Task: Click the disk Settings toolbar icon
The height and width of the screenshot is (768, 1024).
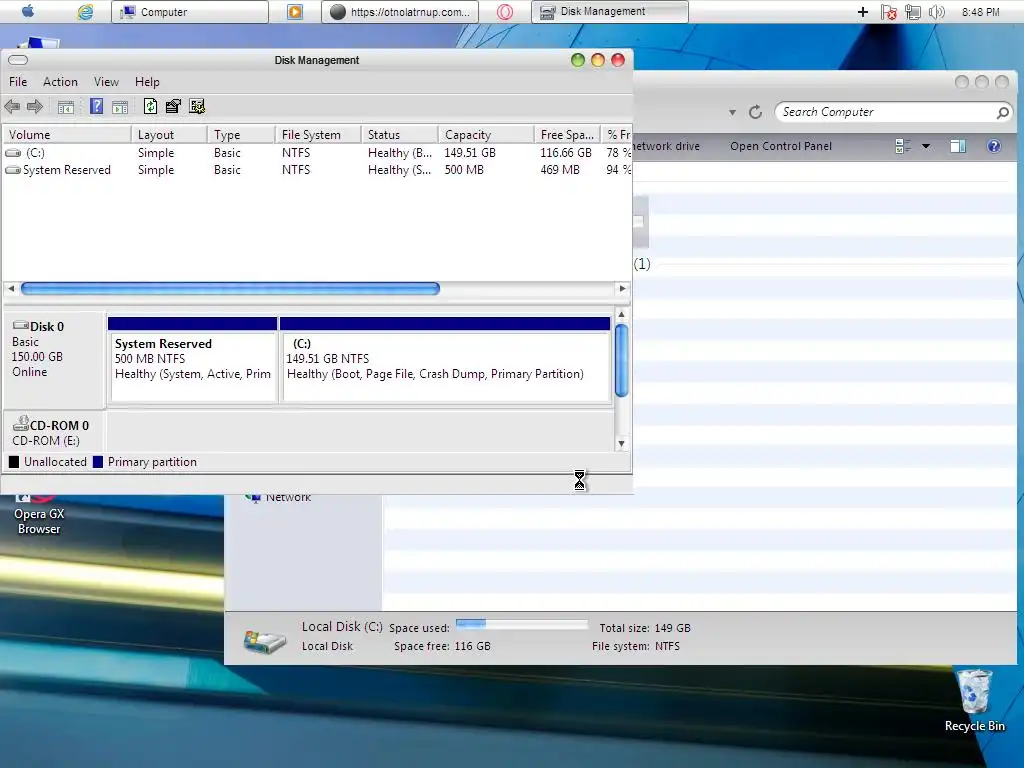Action: coord(197,106)
